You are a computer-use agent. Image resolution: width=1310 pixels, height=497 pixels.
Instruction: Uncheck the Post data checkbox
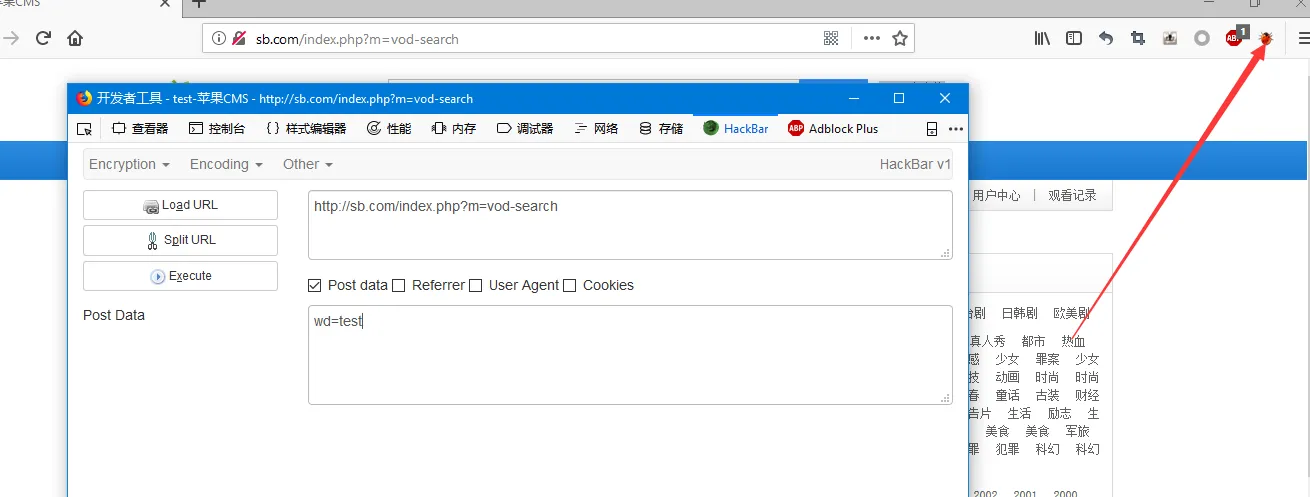(x=315, y=285)
